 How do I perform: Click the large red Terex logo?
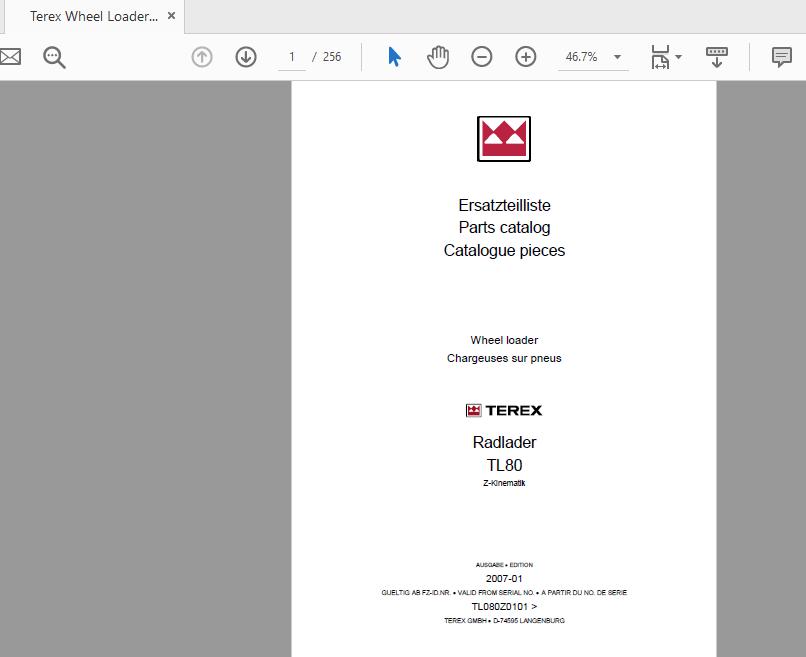[x=504, y=139]
